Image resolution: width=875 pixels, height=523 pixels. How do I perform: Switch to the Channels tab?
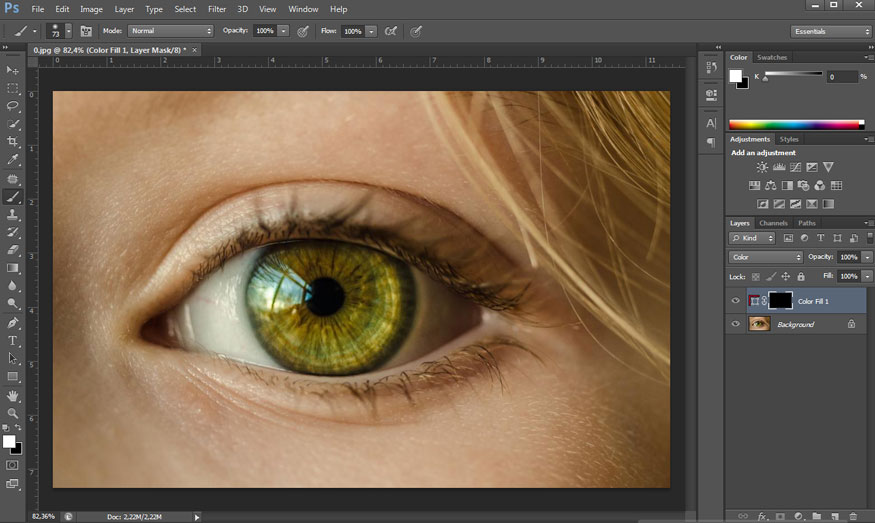tap(773, 223)
